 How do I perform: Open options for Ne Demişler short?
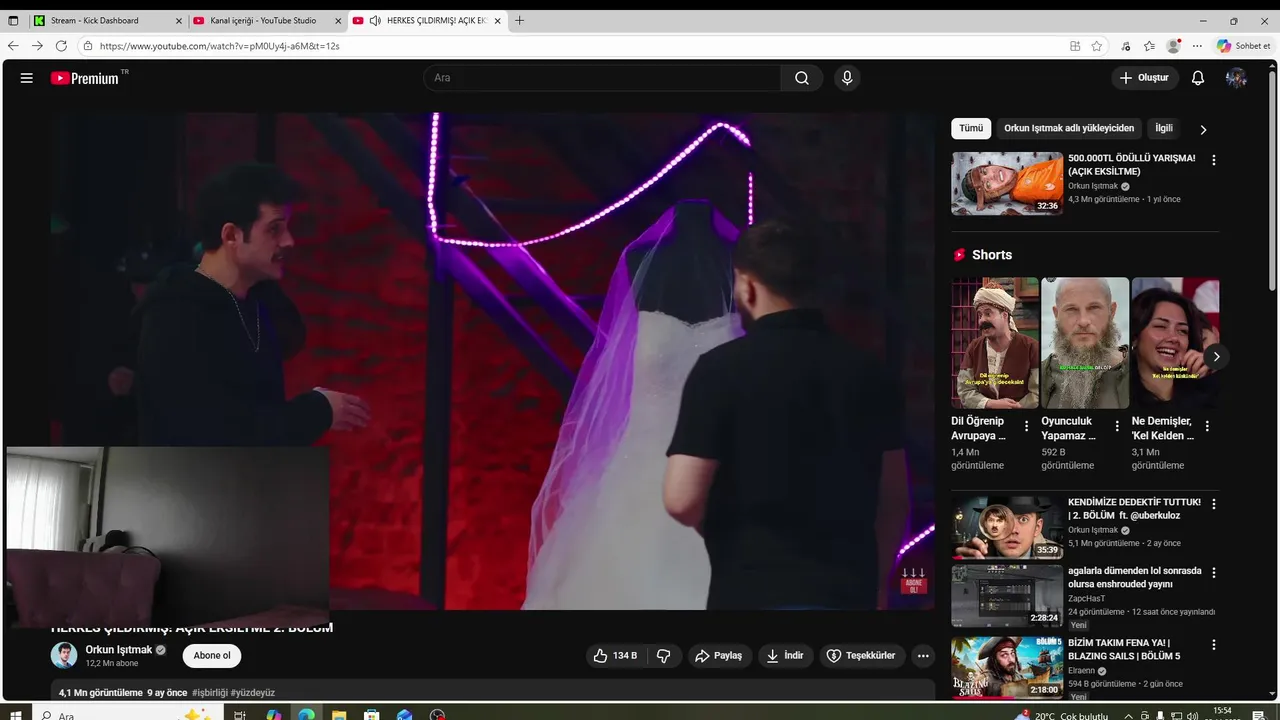pos(1207,426)
